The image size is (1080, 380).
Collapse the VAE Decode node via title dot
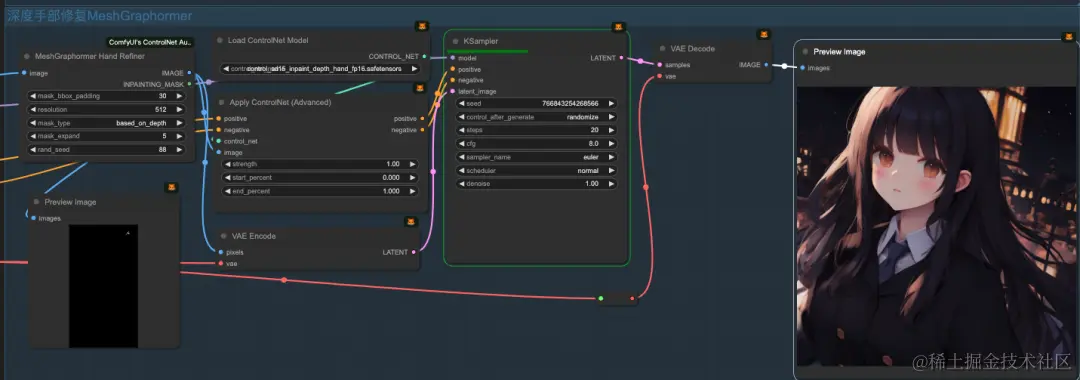click(x=662, y=49)
